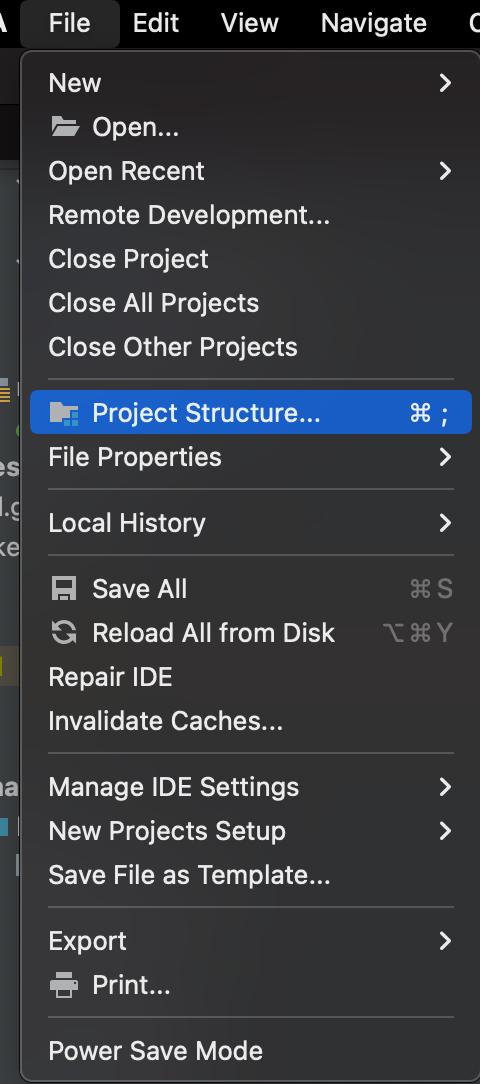Open the Manage IDE Settings submenu
Image resolution: width=480 pixels, height=1084 pixels.
click(x=251, y=787)
